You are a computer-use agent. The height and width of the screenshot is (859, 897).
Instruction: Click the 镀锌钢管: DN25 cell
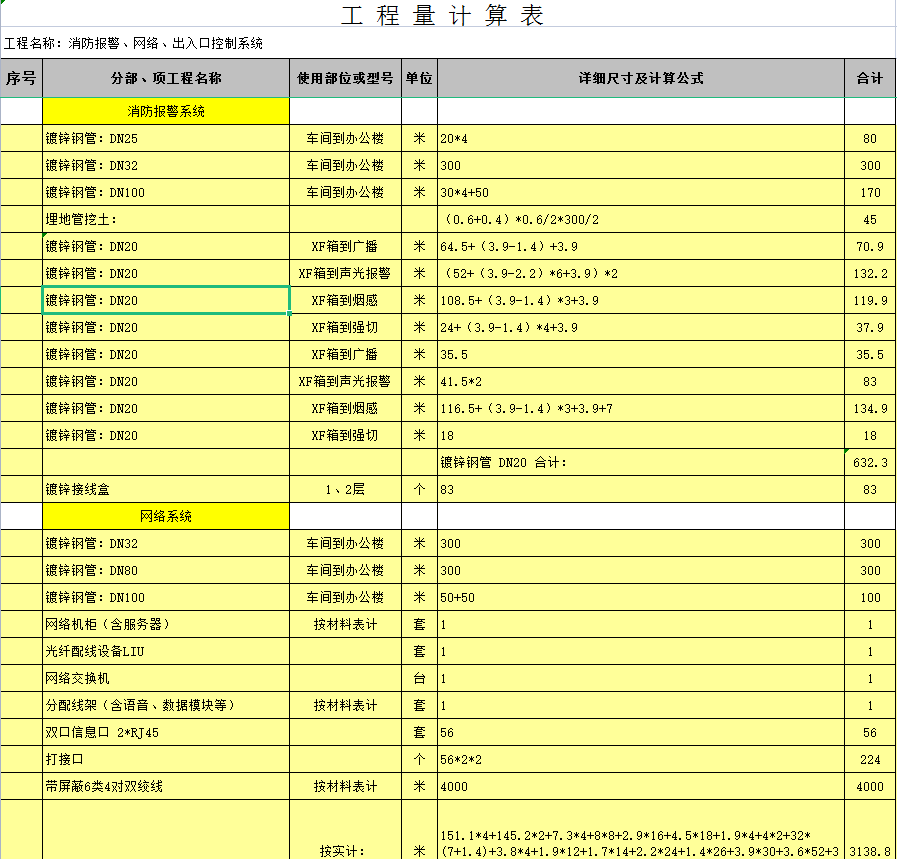tap(166, 139)
